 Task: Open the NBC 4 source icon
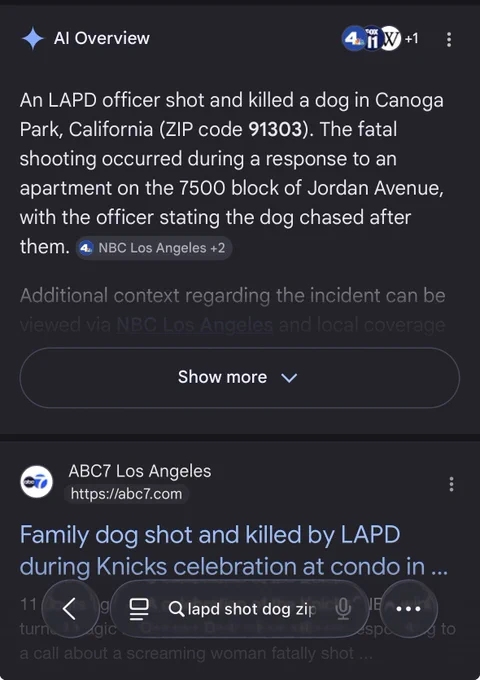click(x=353, y=39)
